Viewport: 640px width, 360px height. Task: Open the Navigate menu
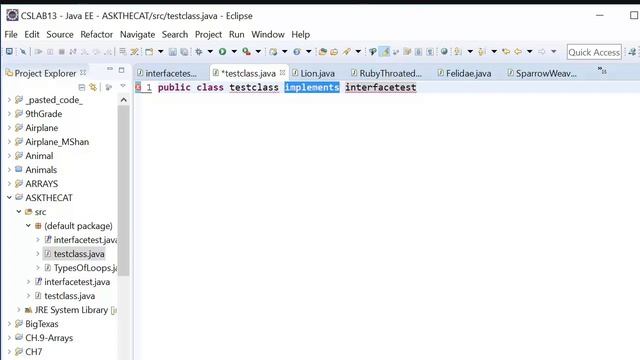click(x=137, y=34)
